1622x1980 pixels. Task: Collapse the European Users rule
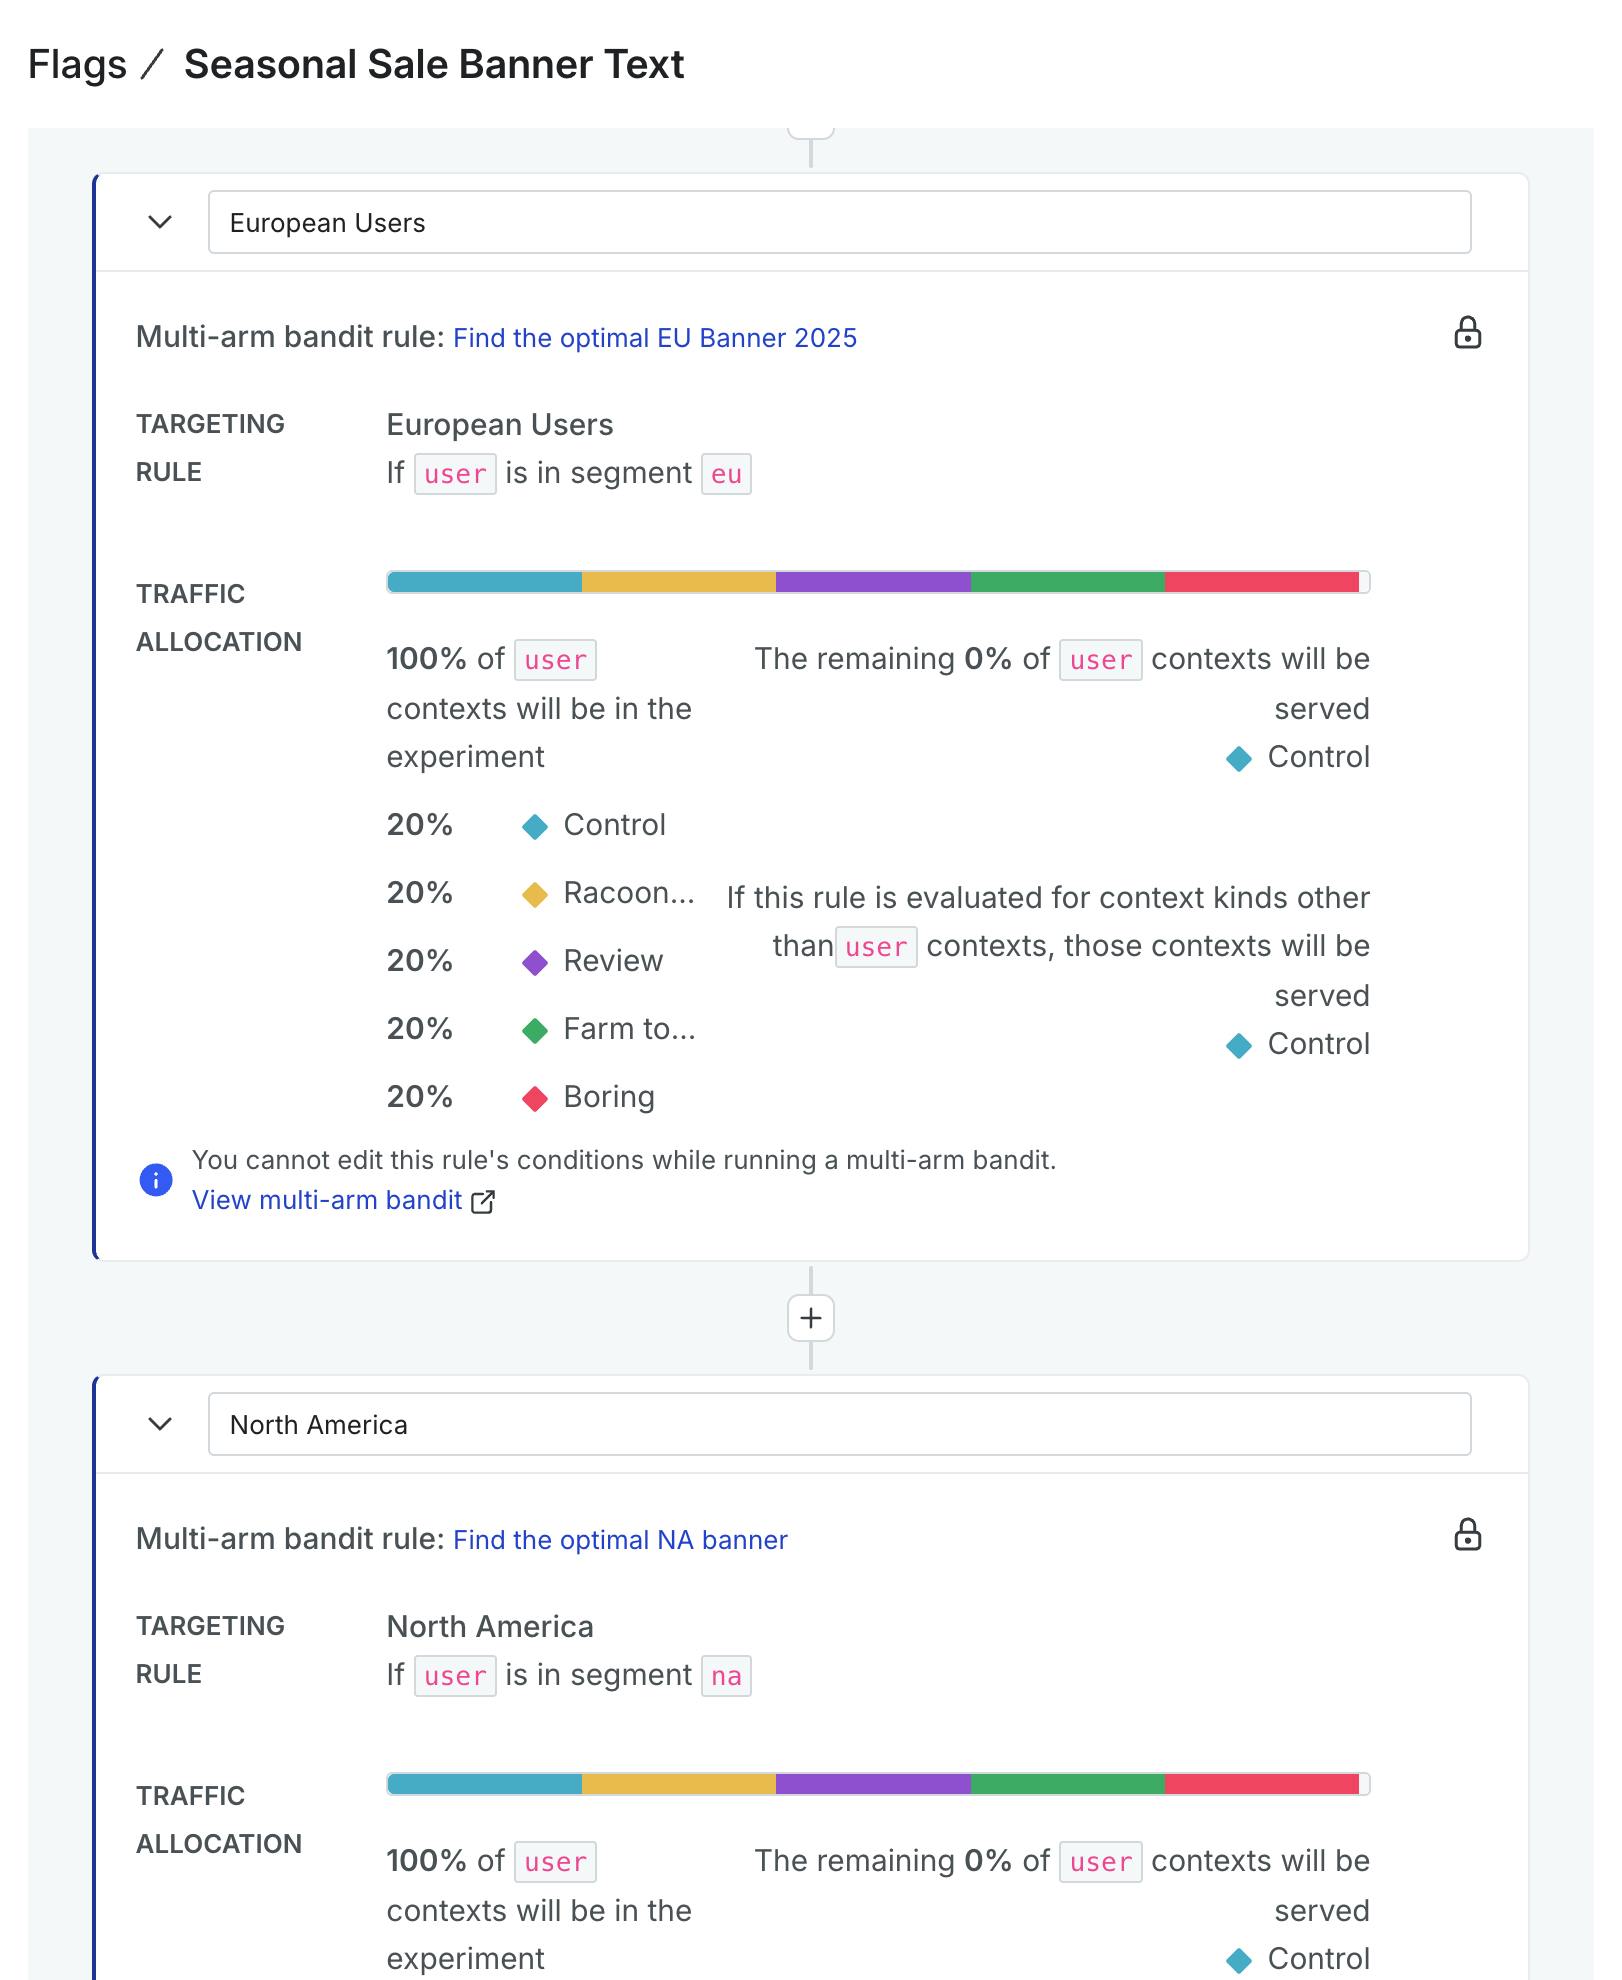click(160, 222)
